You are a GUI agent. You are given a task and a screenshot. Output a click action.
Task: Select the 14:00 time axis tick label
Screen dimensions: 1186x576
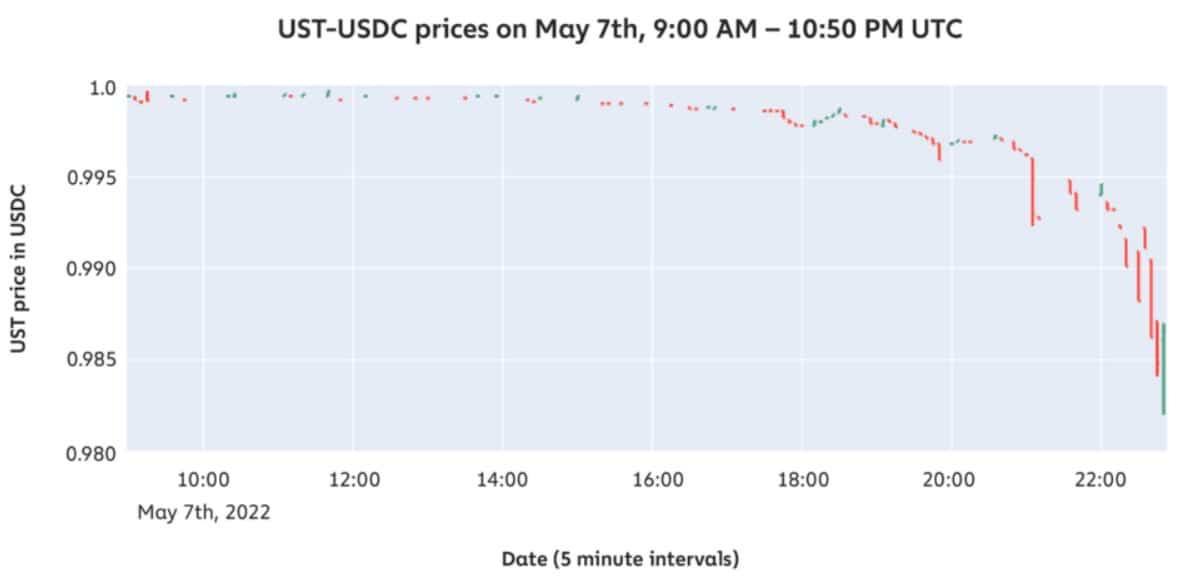tap(502, 481)
